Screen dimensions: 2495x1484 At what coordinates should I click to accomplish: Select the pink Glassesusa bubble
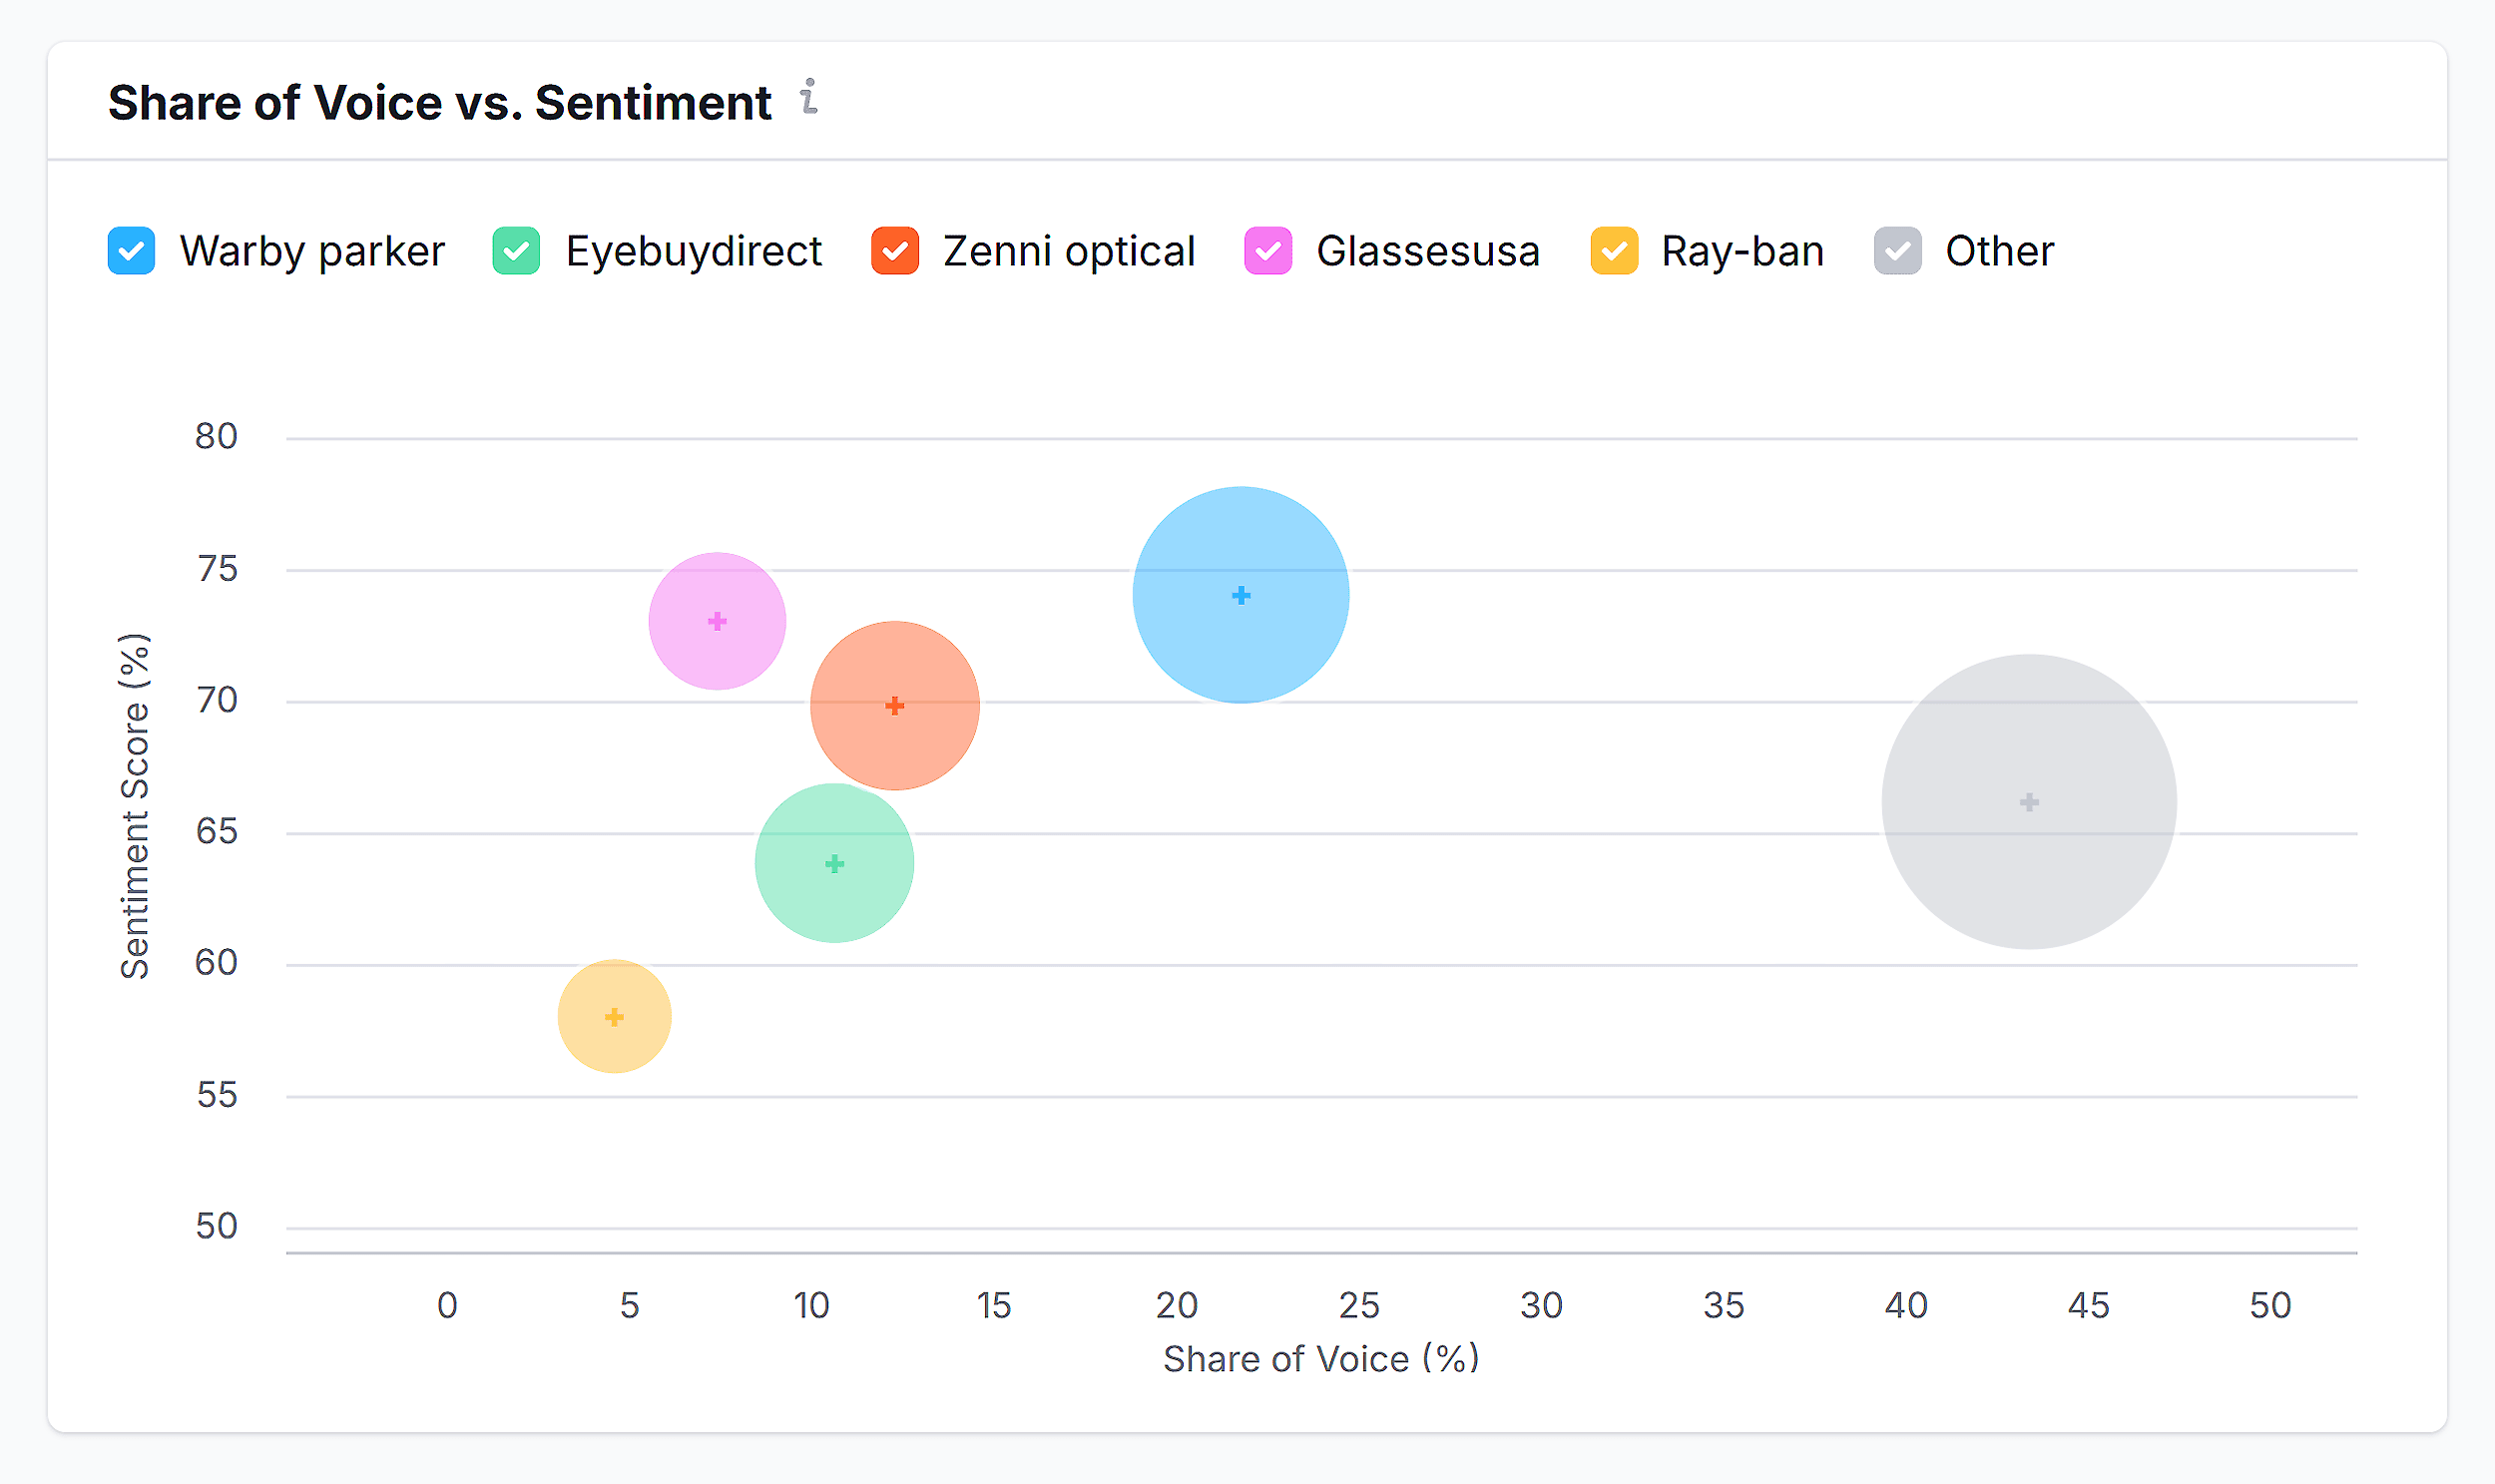pyautogui.click(x=717, y=621)
